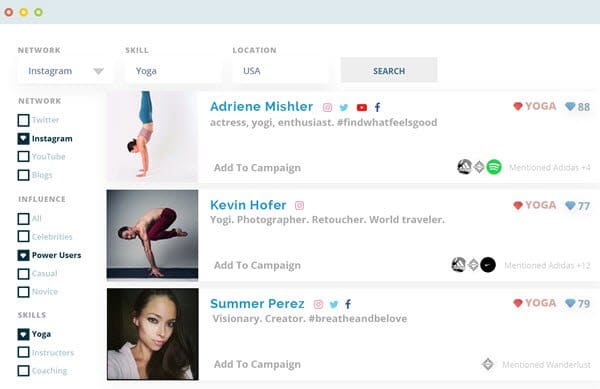The height and width of the screenshot is (389, 600).
Task: Click the Nike logo on Kevin's row
Action: [x=488, y=265]
